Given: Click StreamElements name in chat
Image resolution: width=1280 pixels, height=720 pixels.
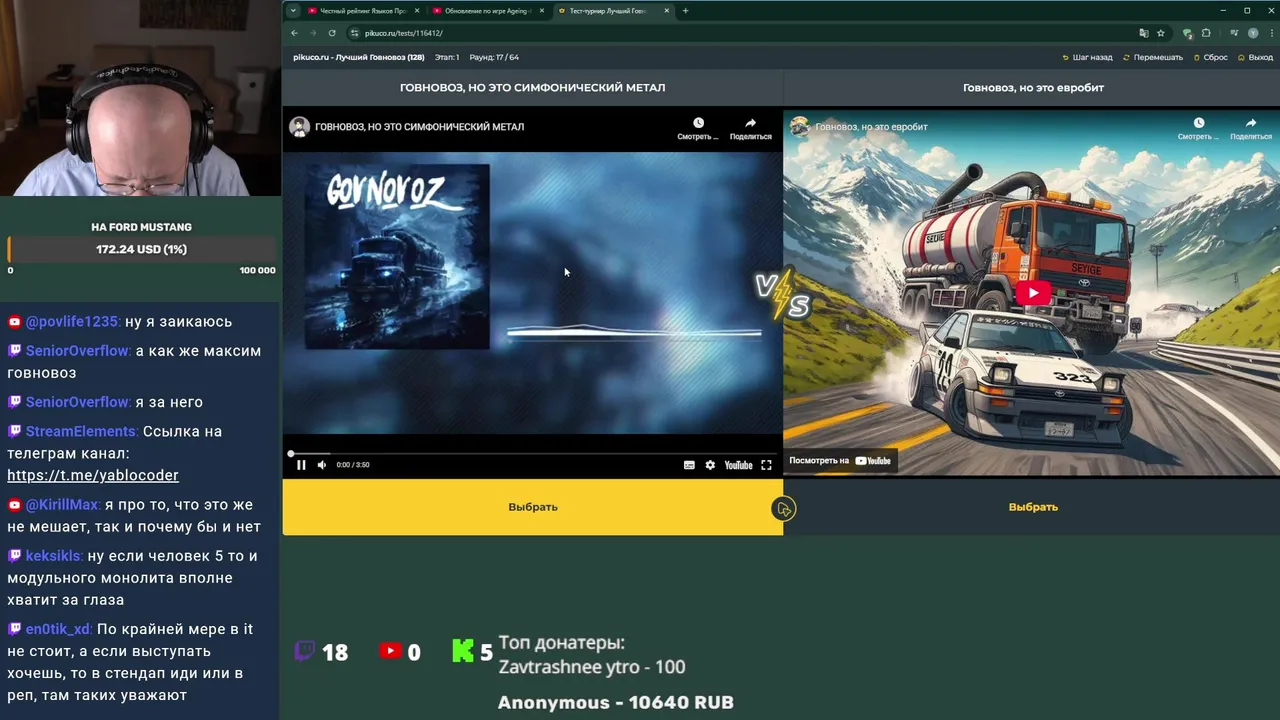Looking at the screenshot, I should [x=81, y=431].
